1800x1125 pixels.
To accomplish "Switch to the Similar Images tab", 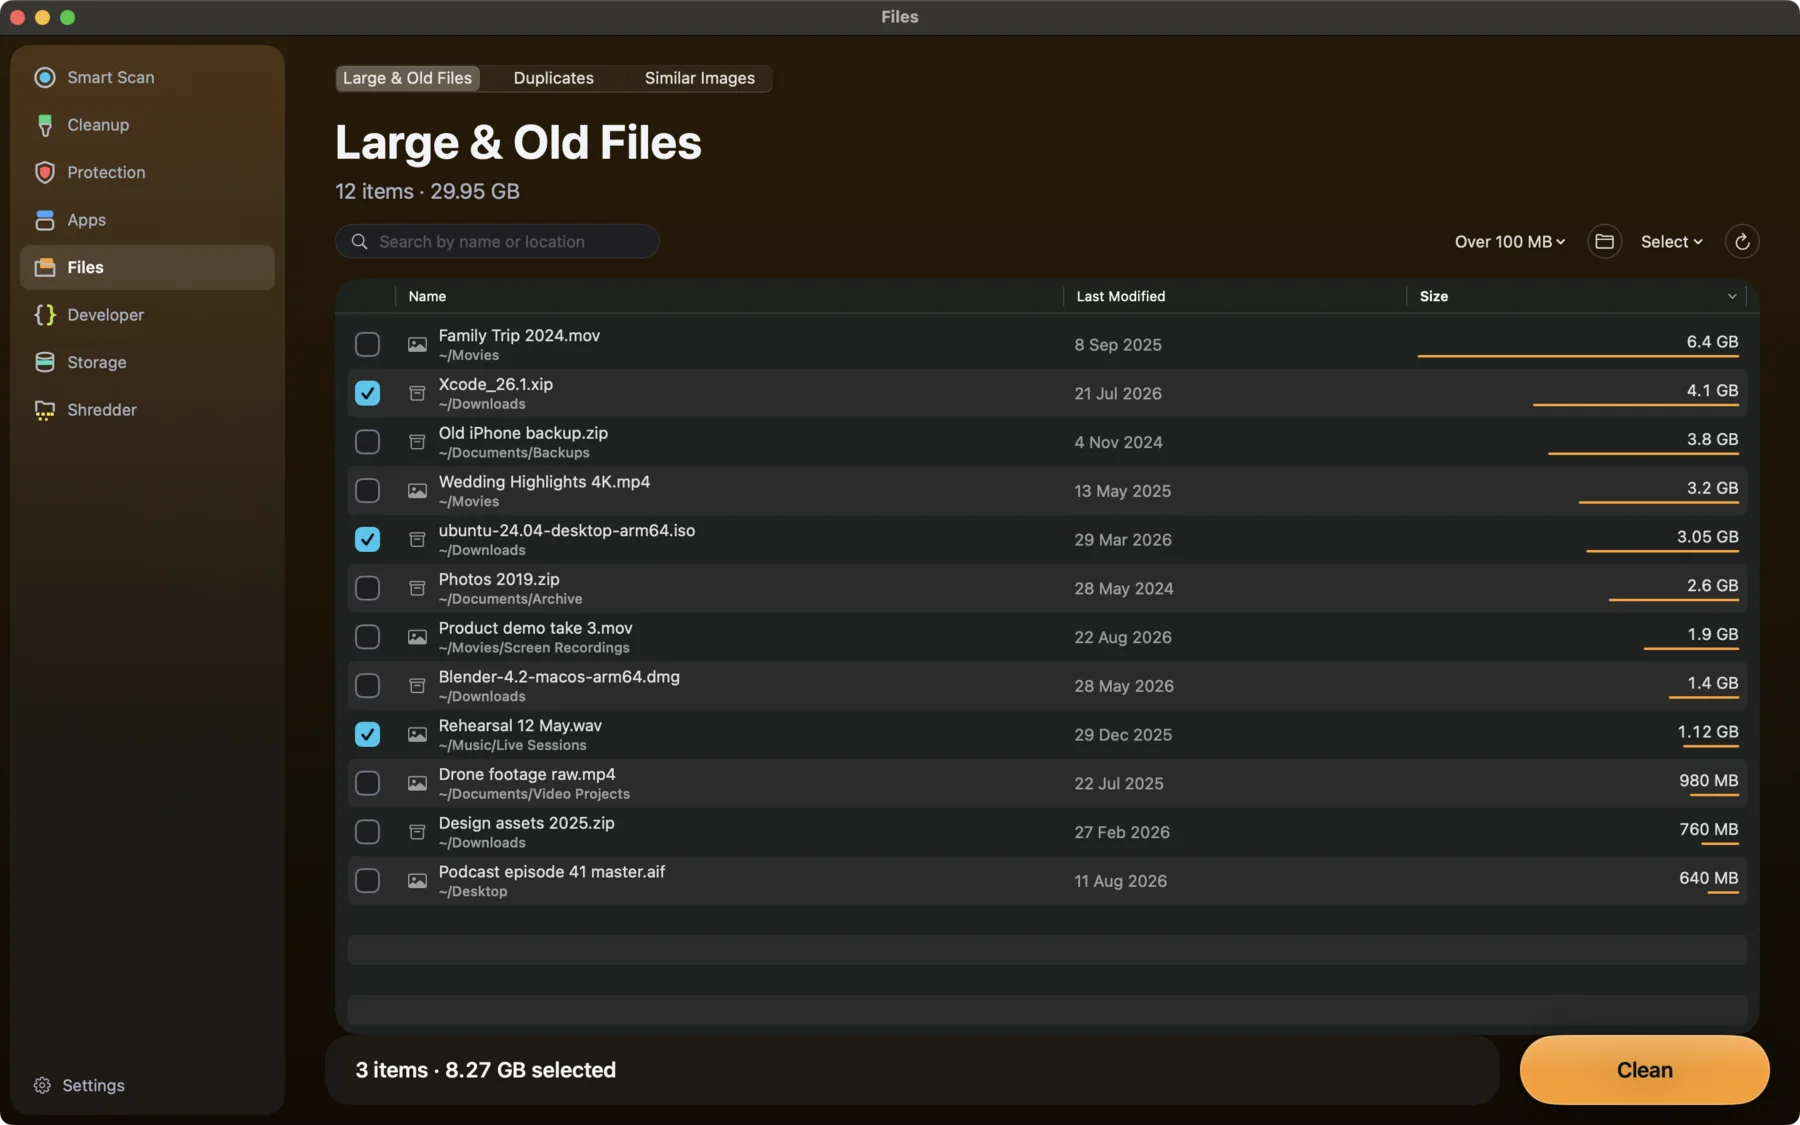I will pos(699,78).
